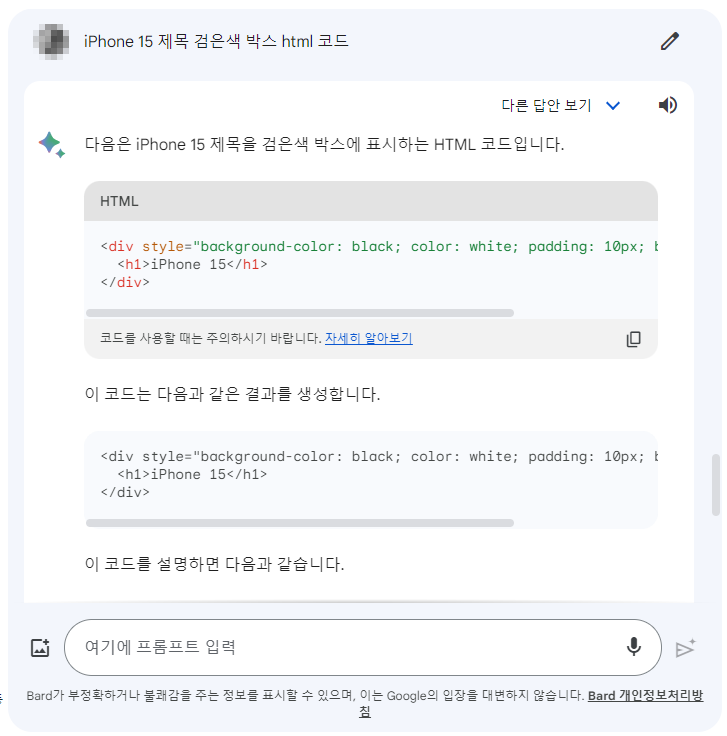Viewport: 727px width, 736px height.
Task: Click the microphone icon in prompt box
Action: click(x=634, y=647)
